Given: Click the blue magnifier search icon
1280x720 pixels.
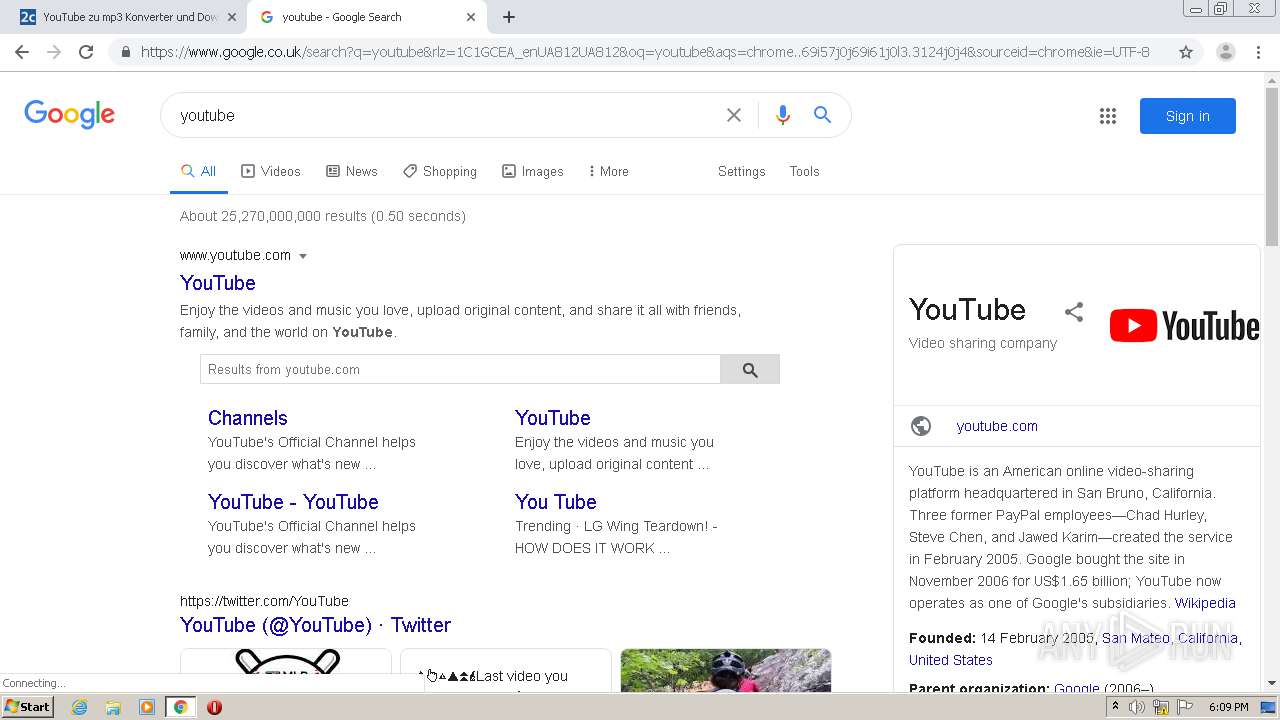Looking at the screenshot, I should tap(822, 115).
